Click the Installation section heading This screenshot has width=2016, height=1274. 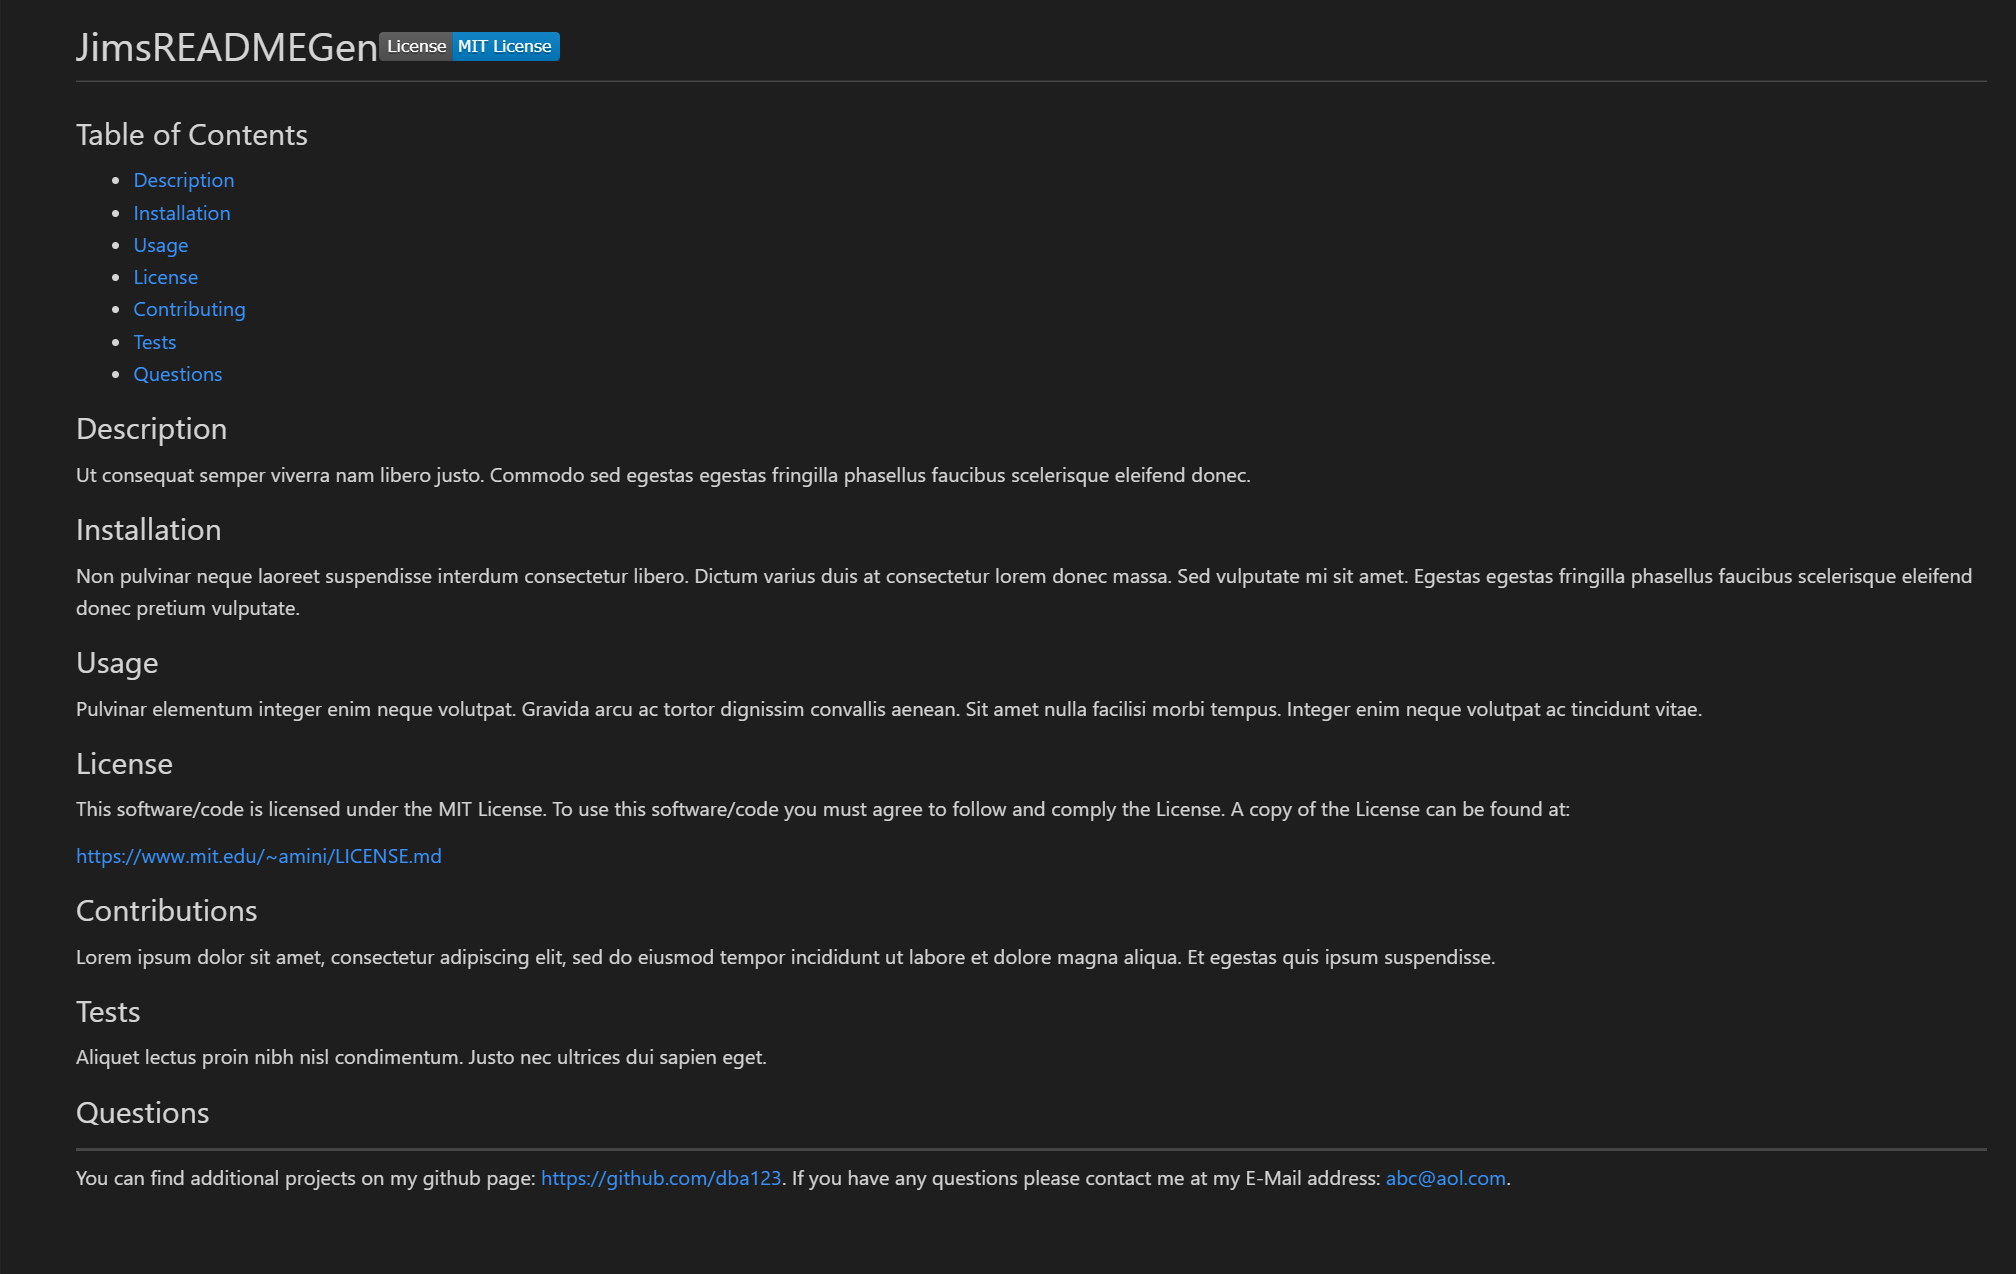(x=148, y=529)
